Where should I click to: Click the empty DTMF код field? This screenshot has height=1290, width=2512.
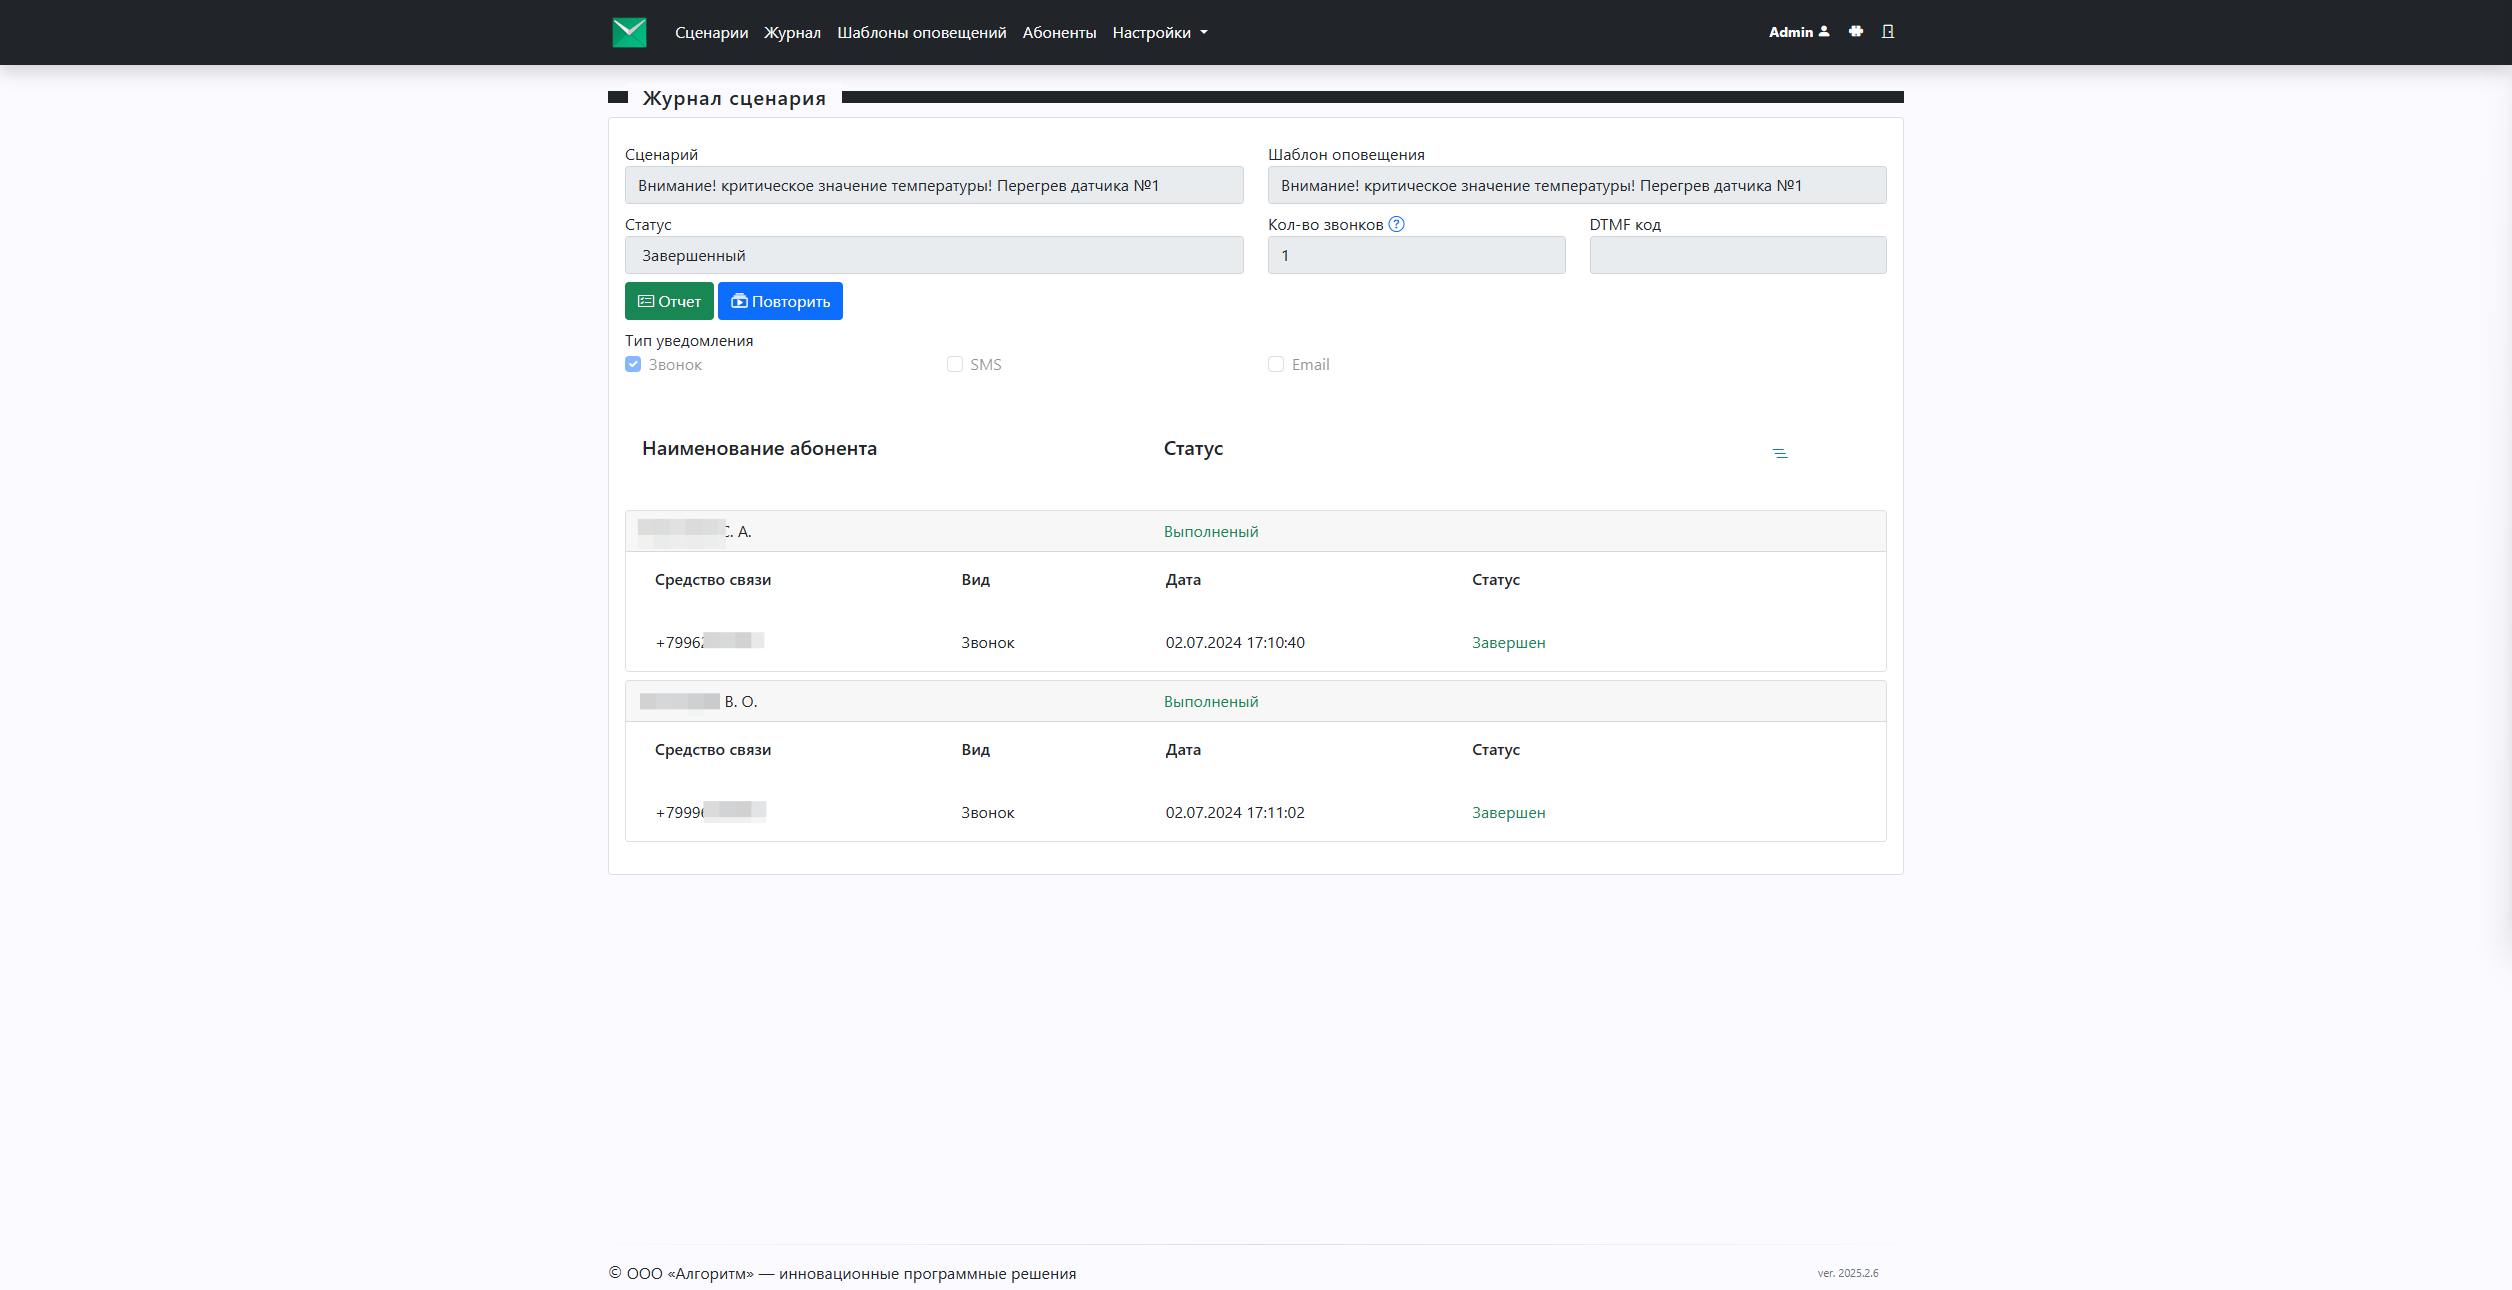pyautogui.click(x=1738, y=255)
